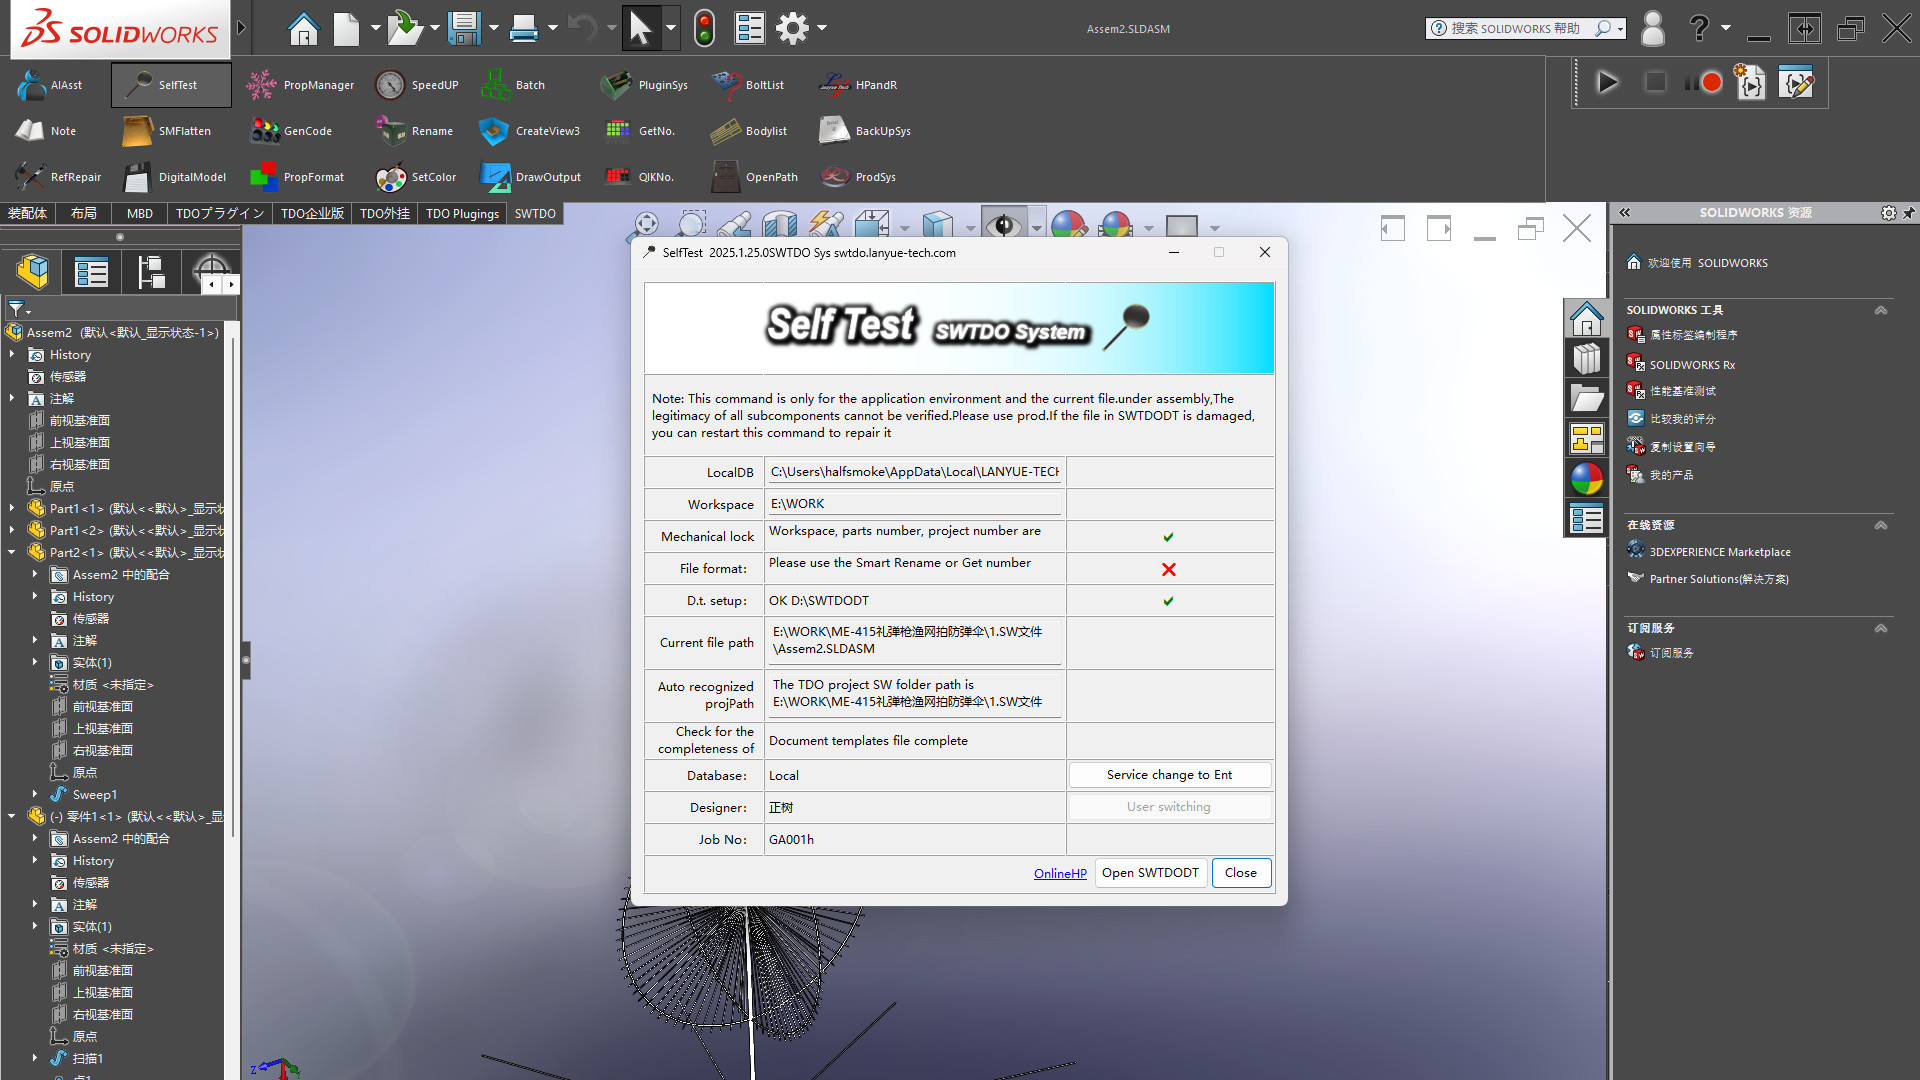The image size is (1920, 1080).
Task: Switch to the TDO Plugings tab
Action: point(462,214)
